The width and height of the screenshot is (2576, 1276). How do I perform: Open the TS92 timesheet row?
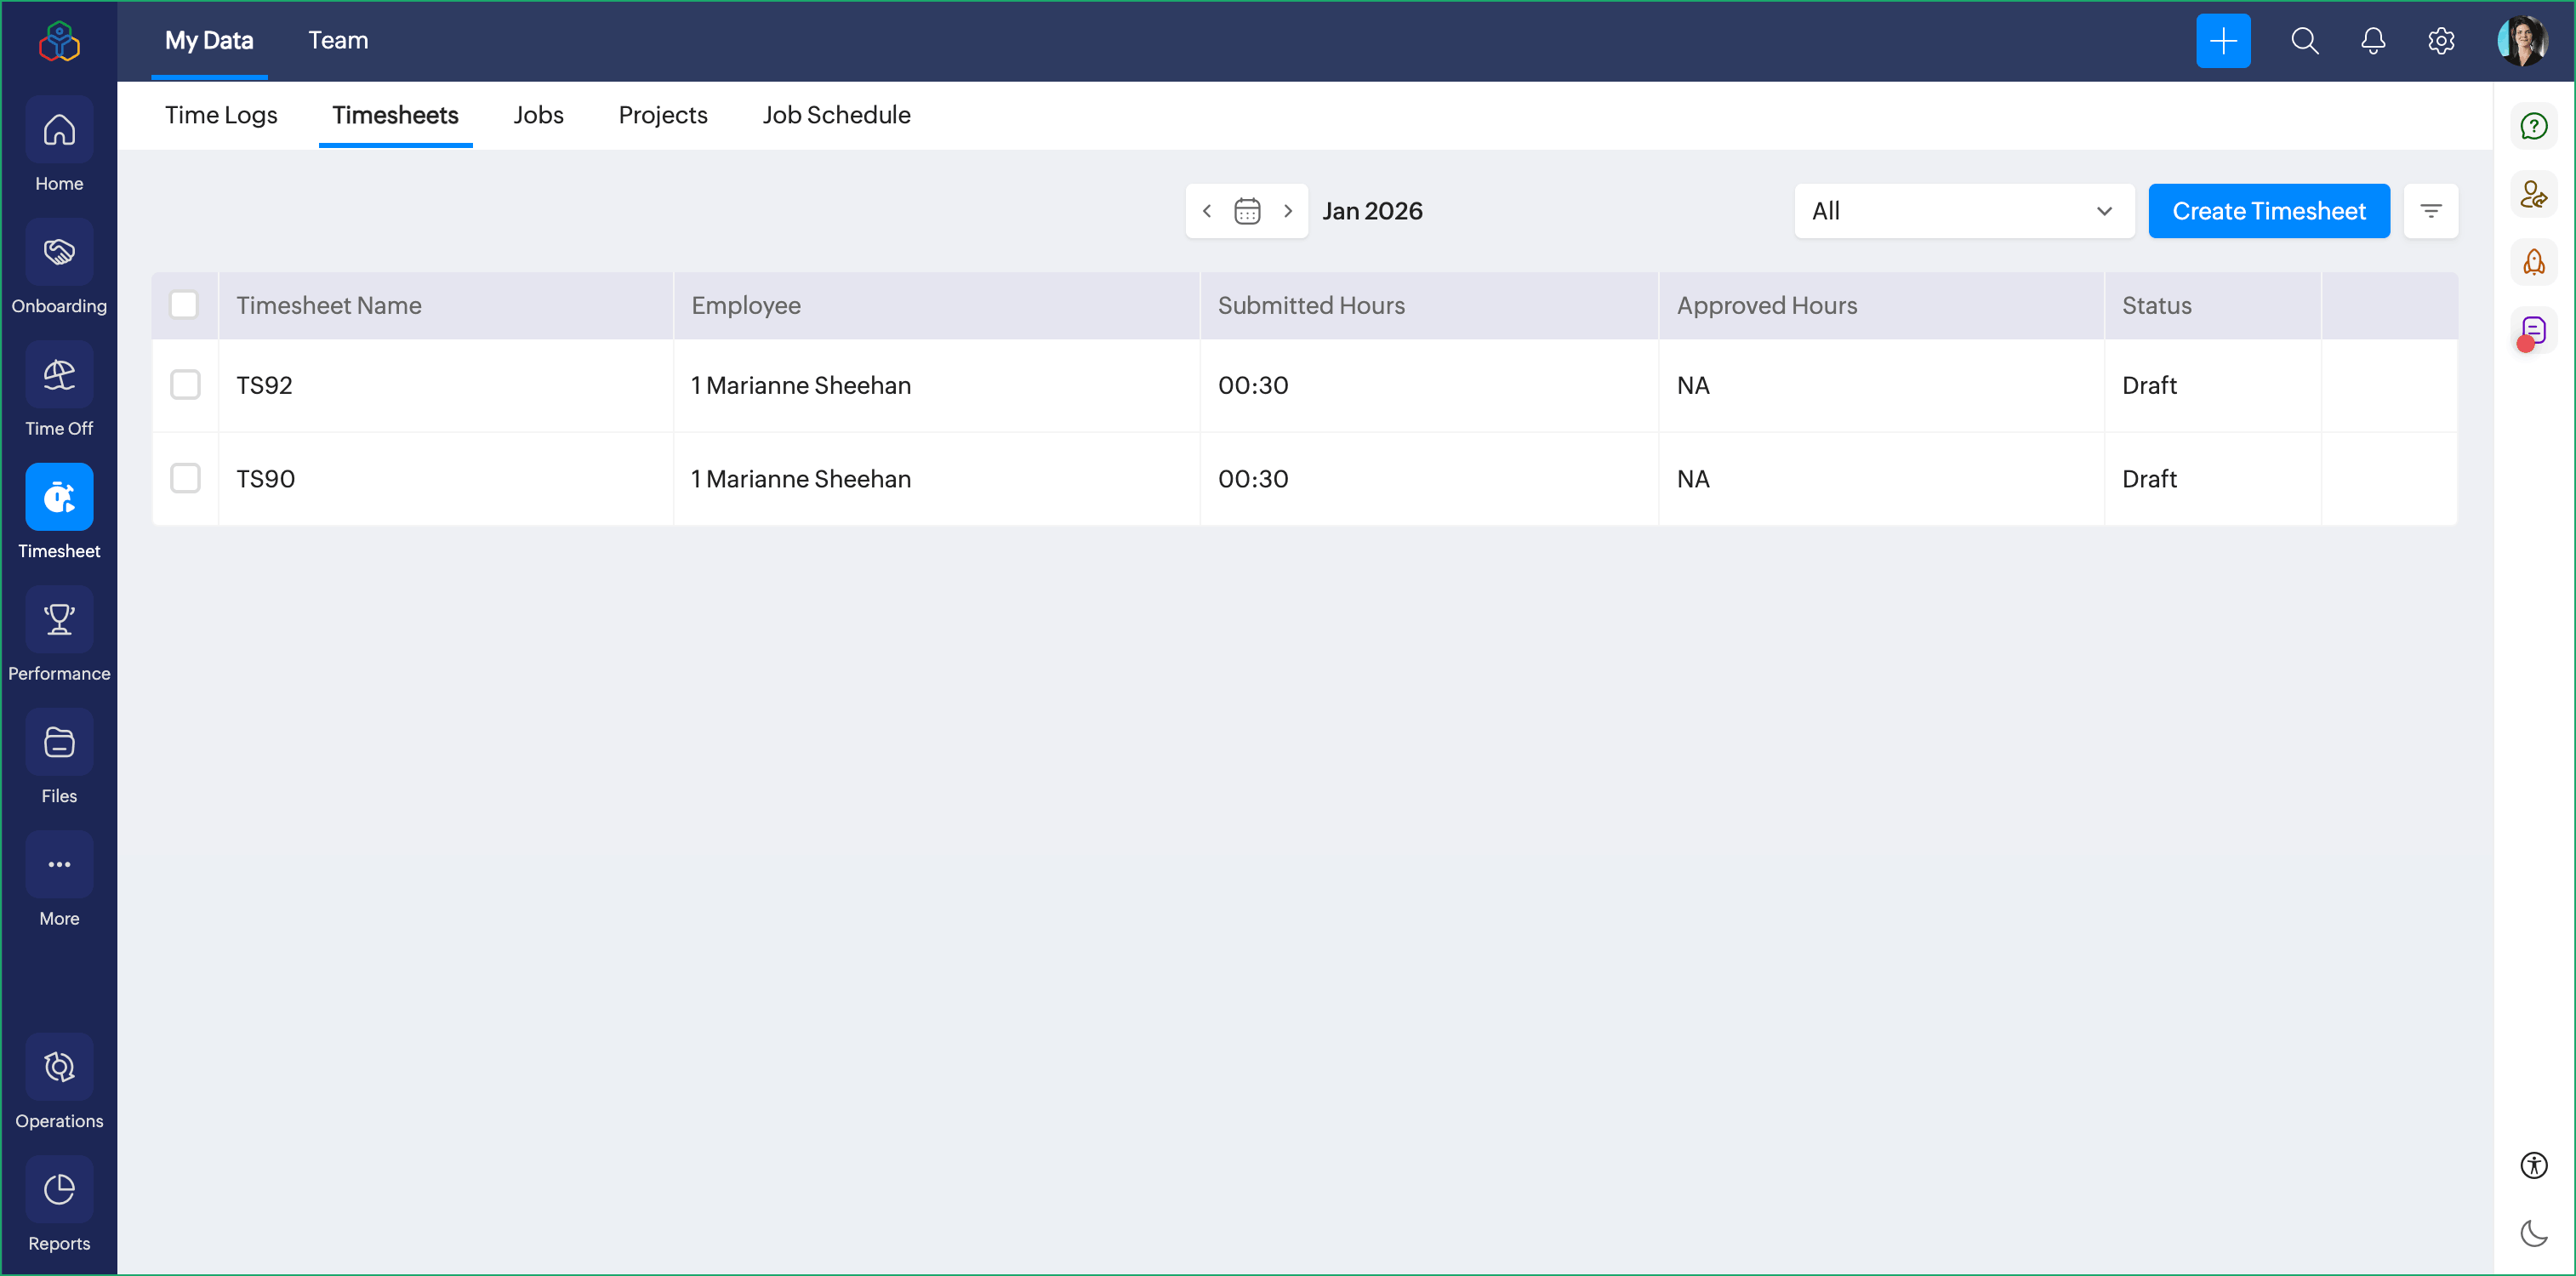[264, 385]
